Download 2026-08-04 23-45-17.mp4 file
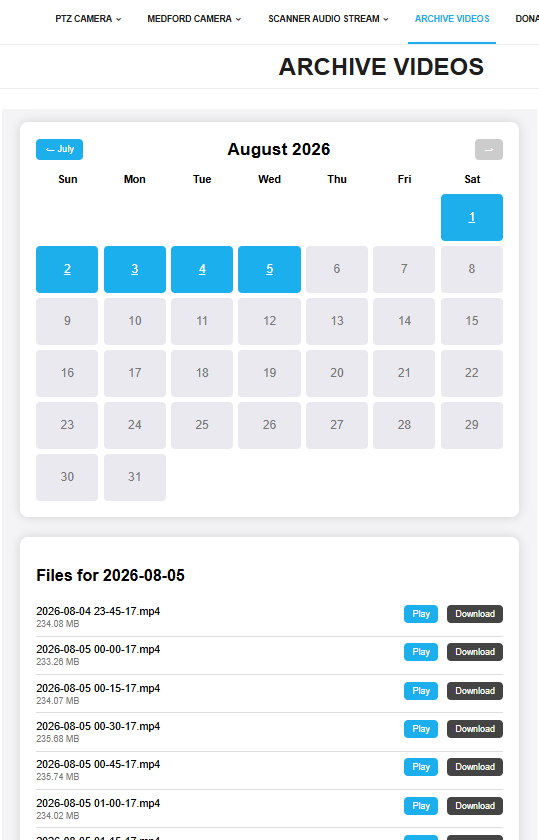This screenshot has width=539, height=840. 475,614
